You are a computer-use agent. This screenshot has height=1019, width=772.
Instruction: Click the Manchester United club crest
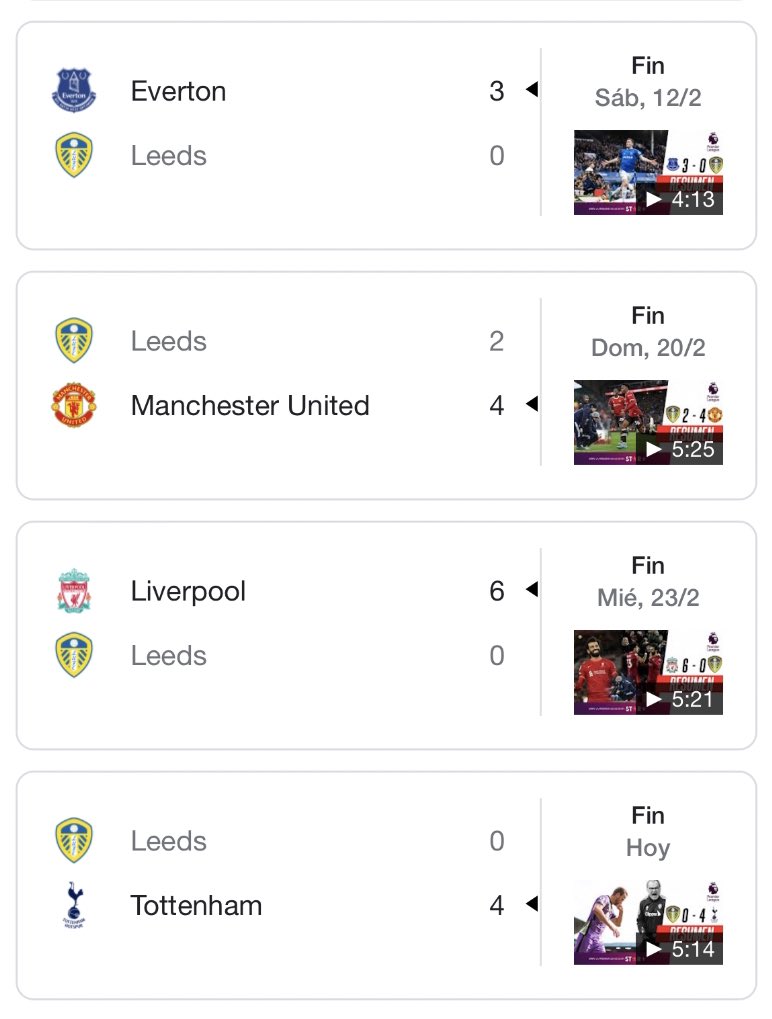tap(74, 406)
